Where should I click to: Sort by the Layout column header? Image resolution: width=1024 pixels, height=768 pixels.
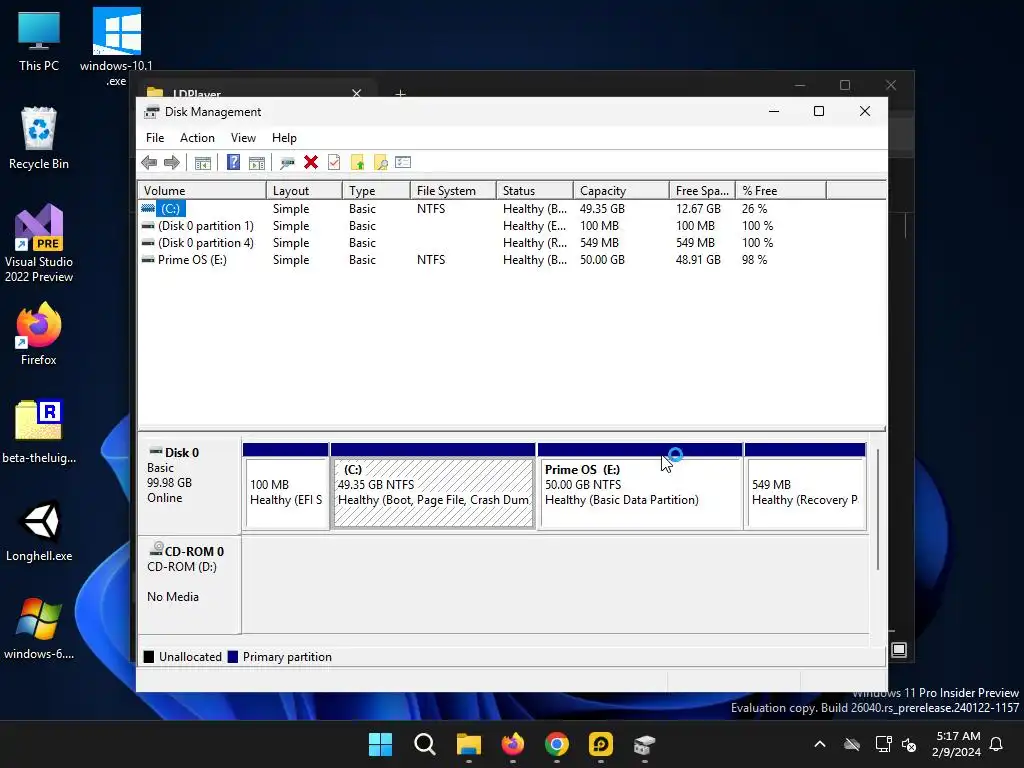pos(304,191)
